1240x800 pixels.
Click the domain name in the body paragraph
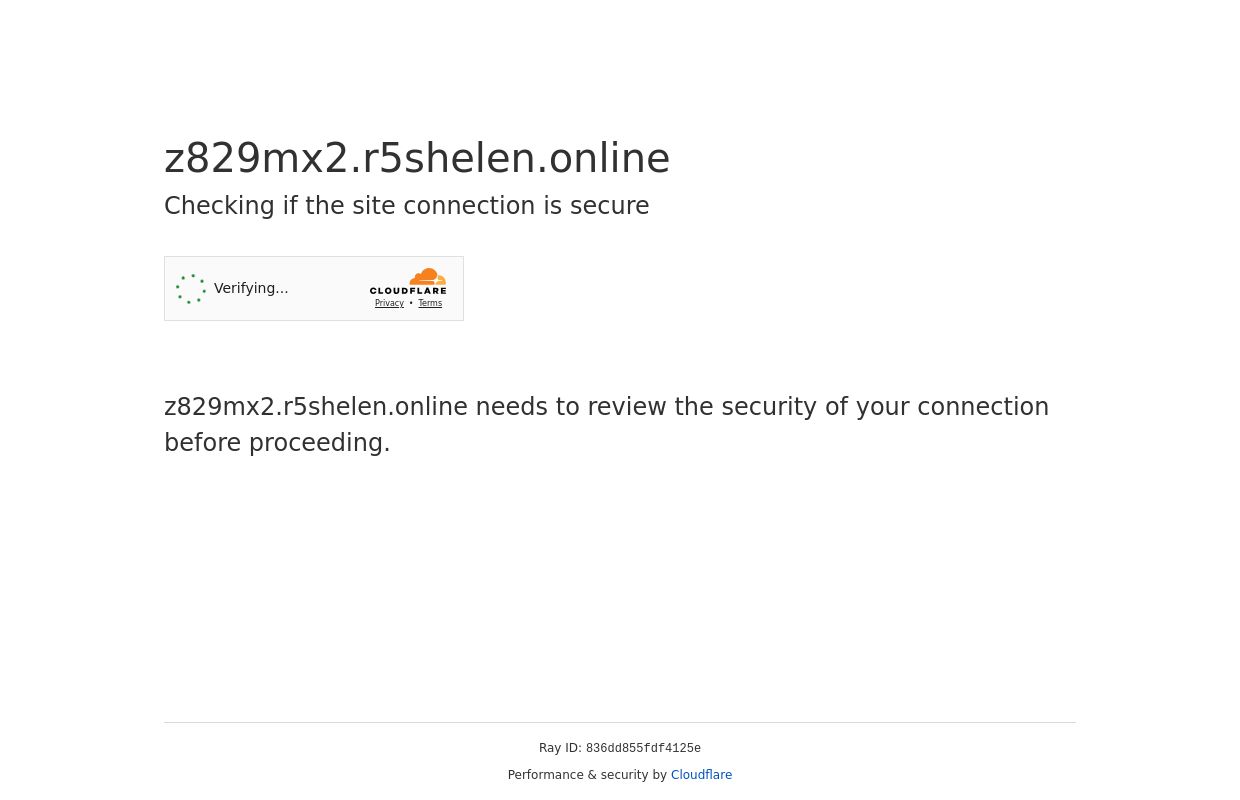[x=316, y=407]
